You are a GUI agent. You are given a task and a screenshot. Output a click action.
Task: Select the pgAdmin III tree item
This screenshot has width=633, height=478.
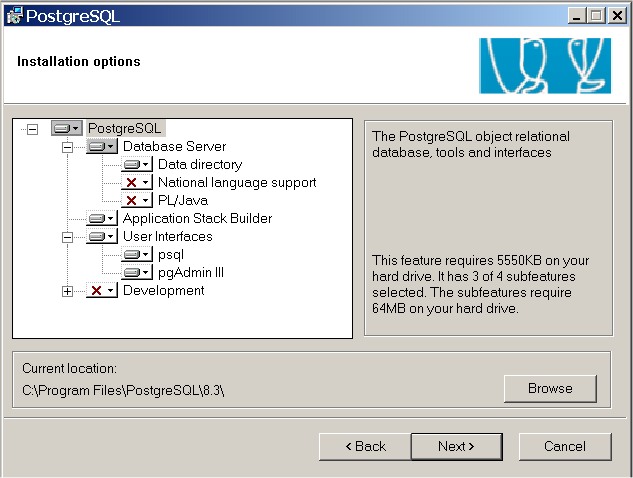click(x=191, y=273)
